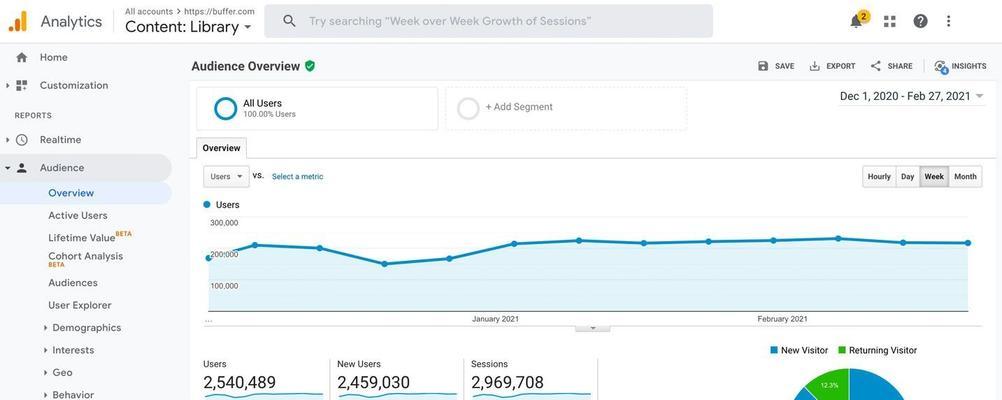This screenshot has width=1002, height=400.
Task: Toggle Day chart granularity
Action: point(907,177)
